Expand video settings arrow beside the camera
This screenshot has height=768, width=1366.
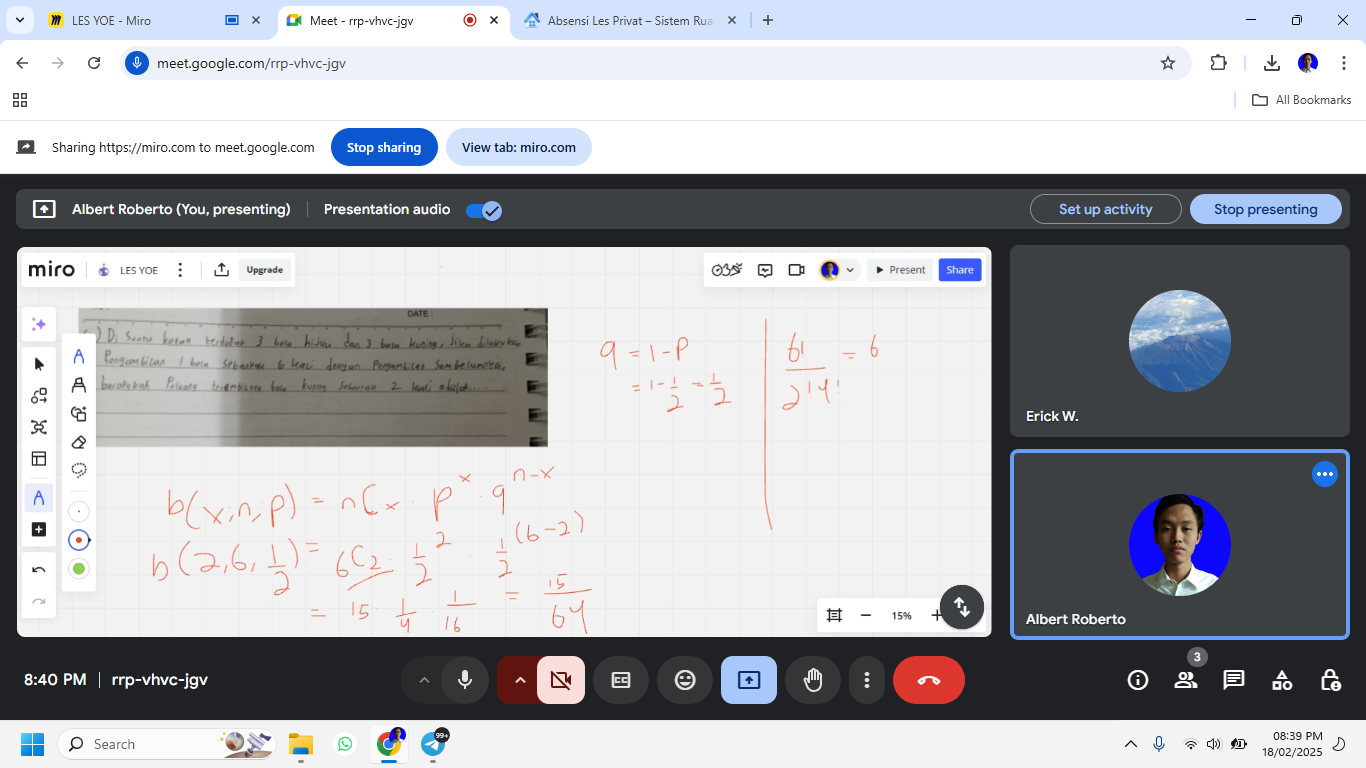pyautogui.click(x=520, y=680)
